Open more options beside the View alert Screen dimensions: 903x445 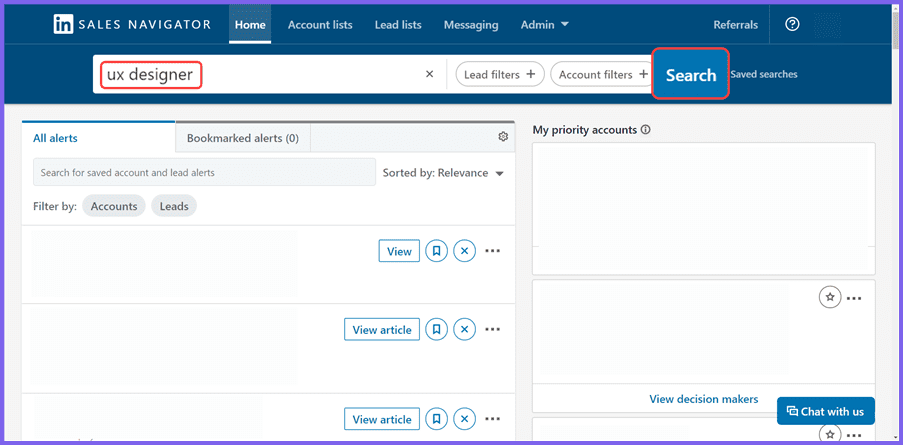tap(492, 251)
